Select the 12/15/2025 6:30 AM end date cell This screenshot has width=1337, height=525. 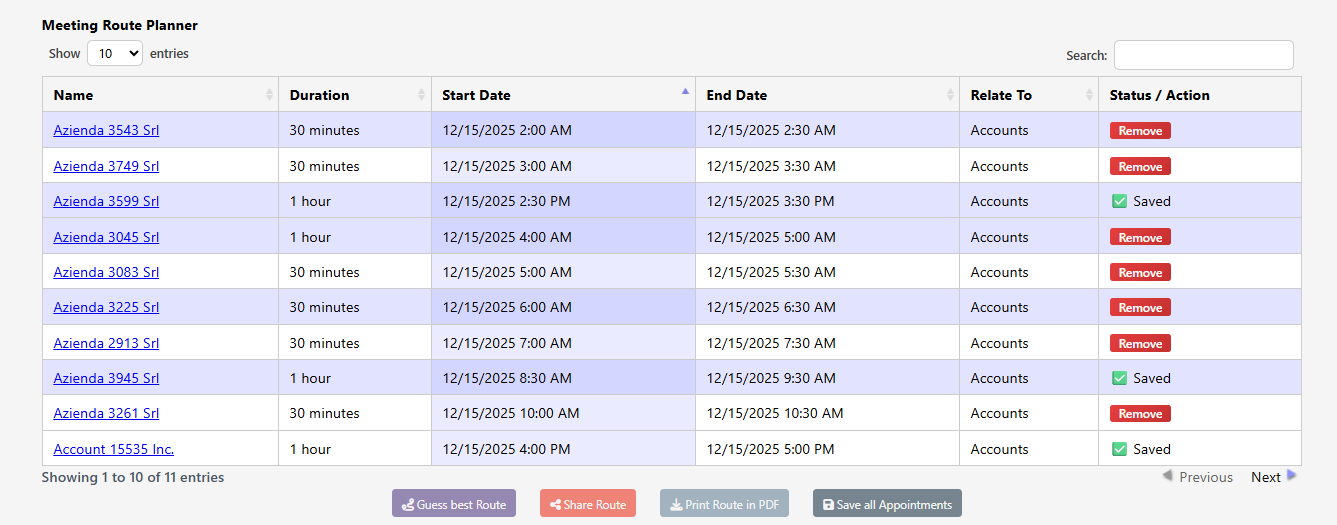point(827,307)
